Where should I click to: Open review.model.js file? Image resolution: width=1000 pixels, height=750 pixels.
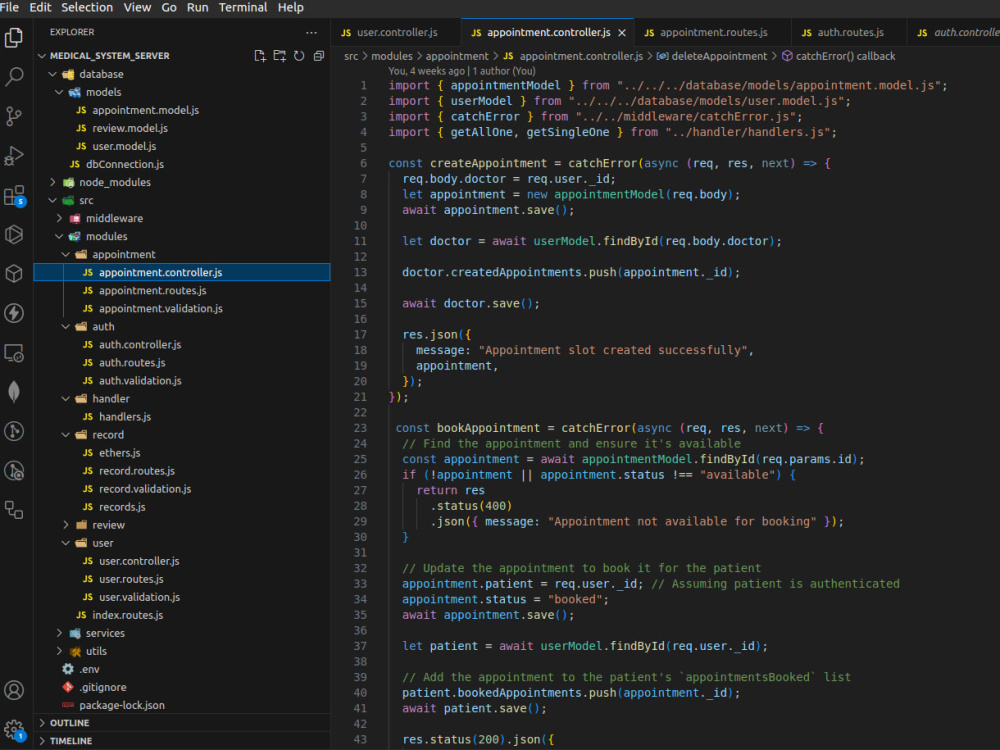[130, 128]
